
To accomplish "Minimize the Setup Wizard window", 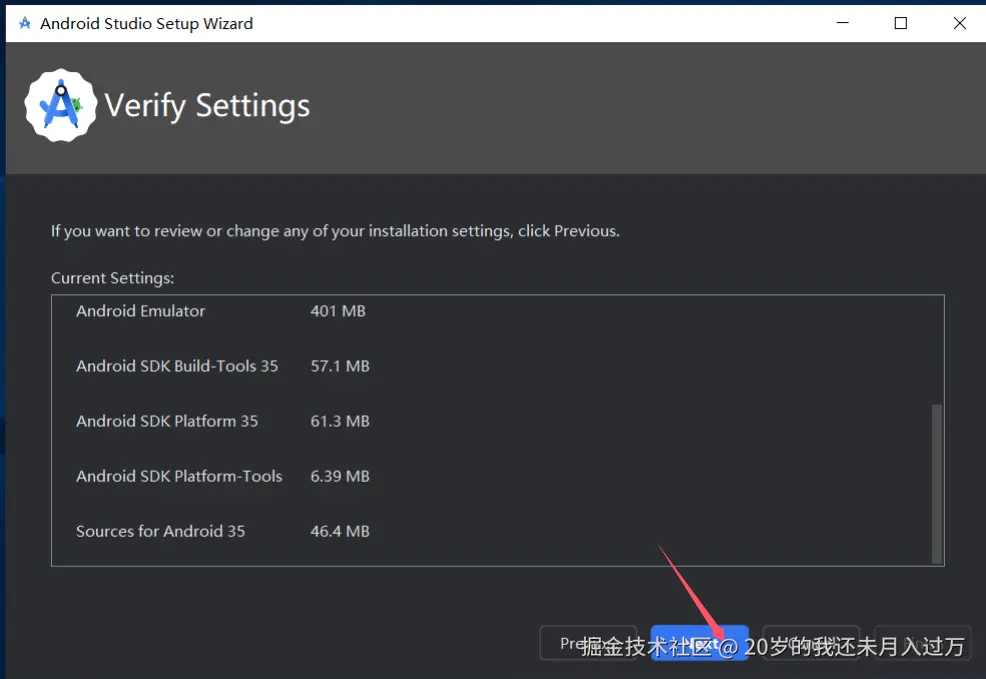I will point(843,23).
